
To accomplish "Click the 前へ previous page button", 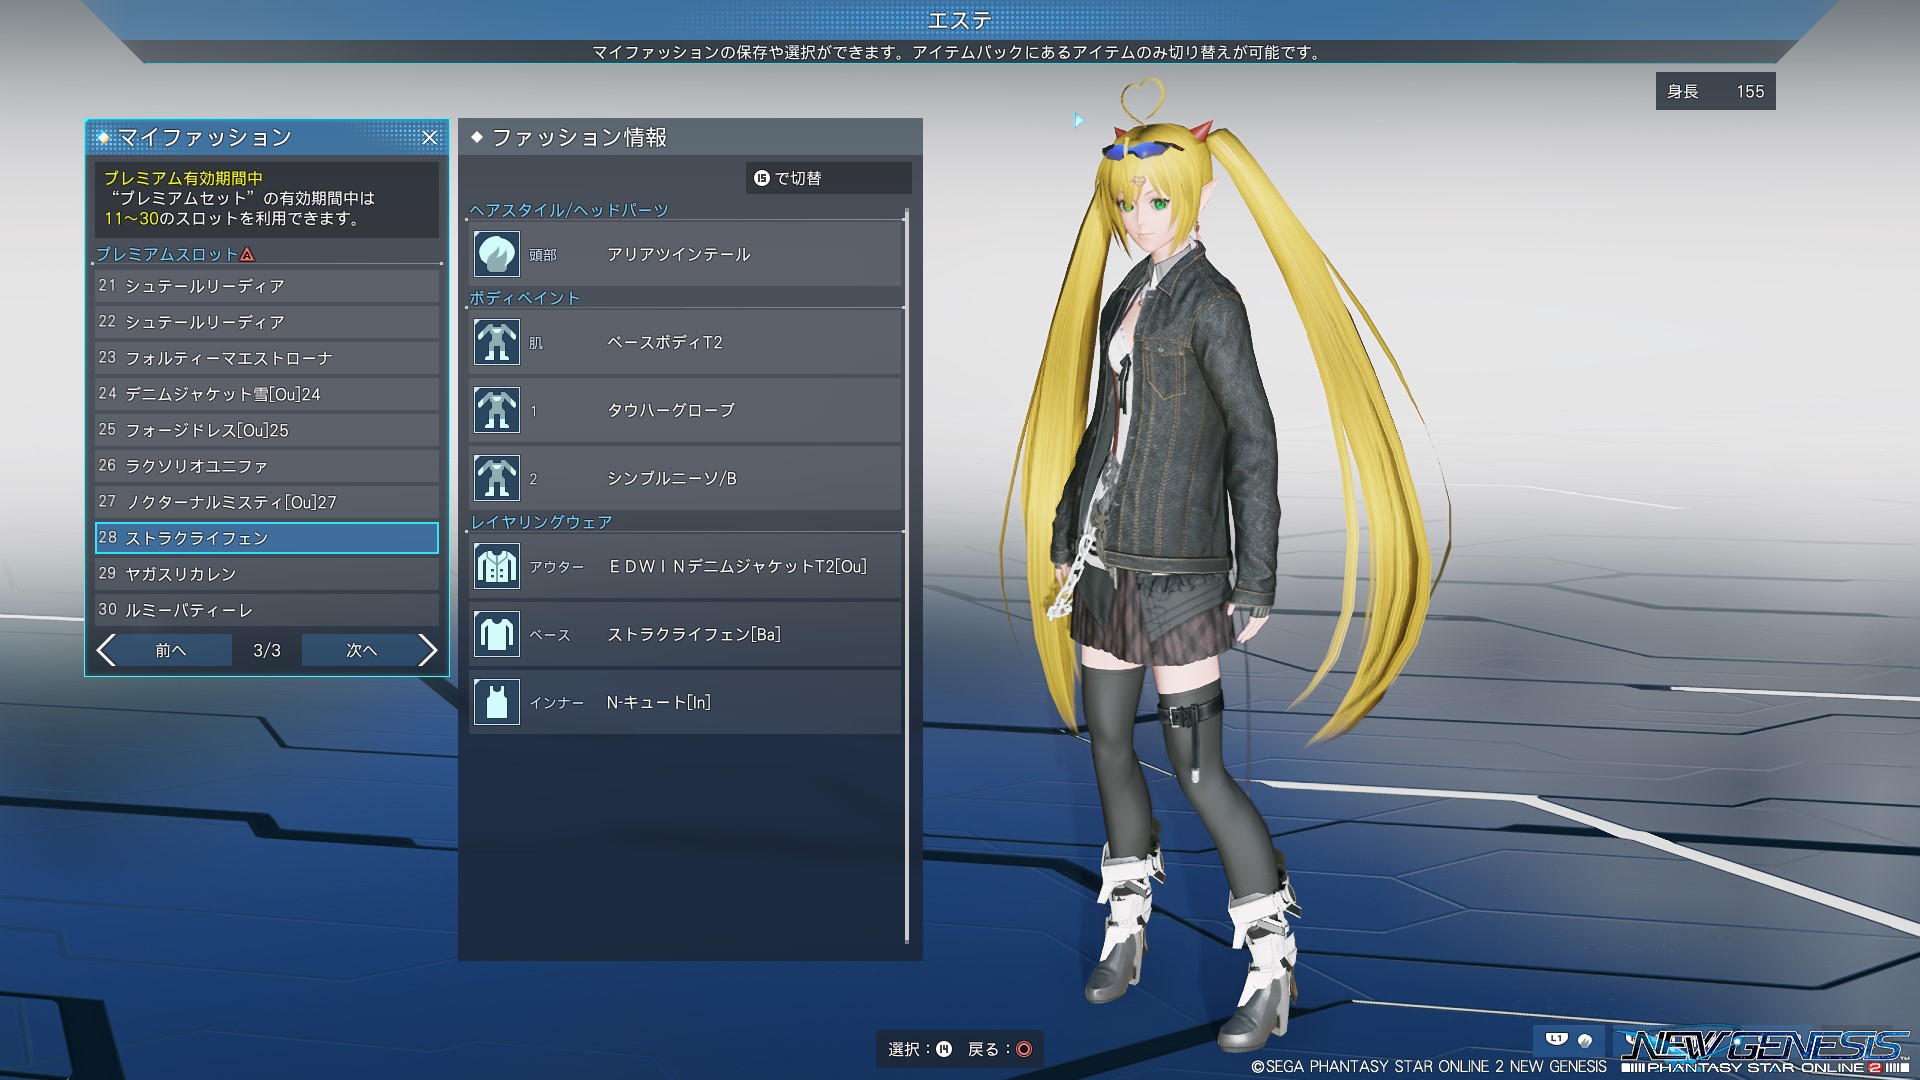I will (x=171, y=650).
